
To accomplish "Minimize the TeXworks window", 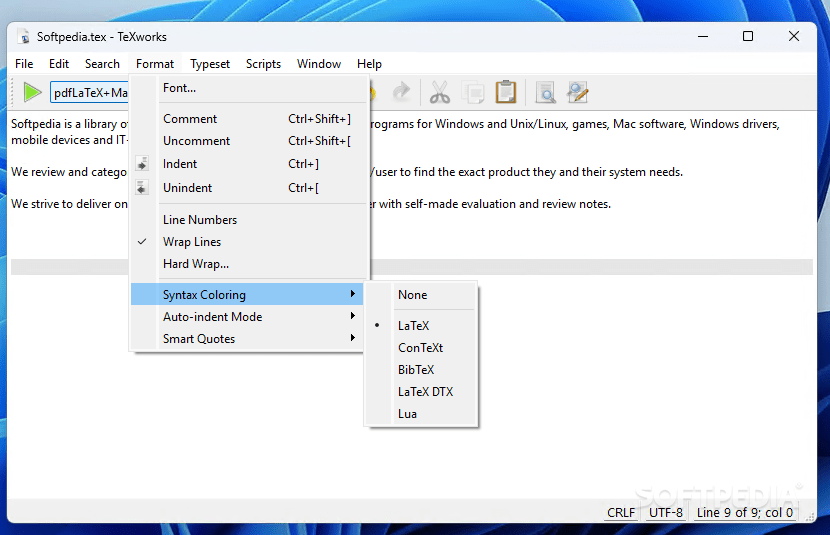I will 703,36.
